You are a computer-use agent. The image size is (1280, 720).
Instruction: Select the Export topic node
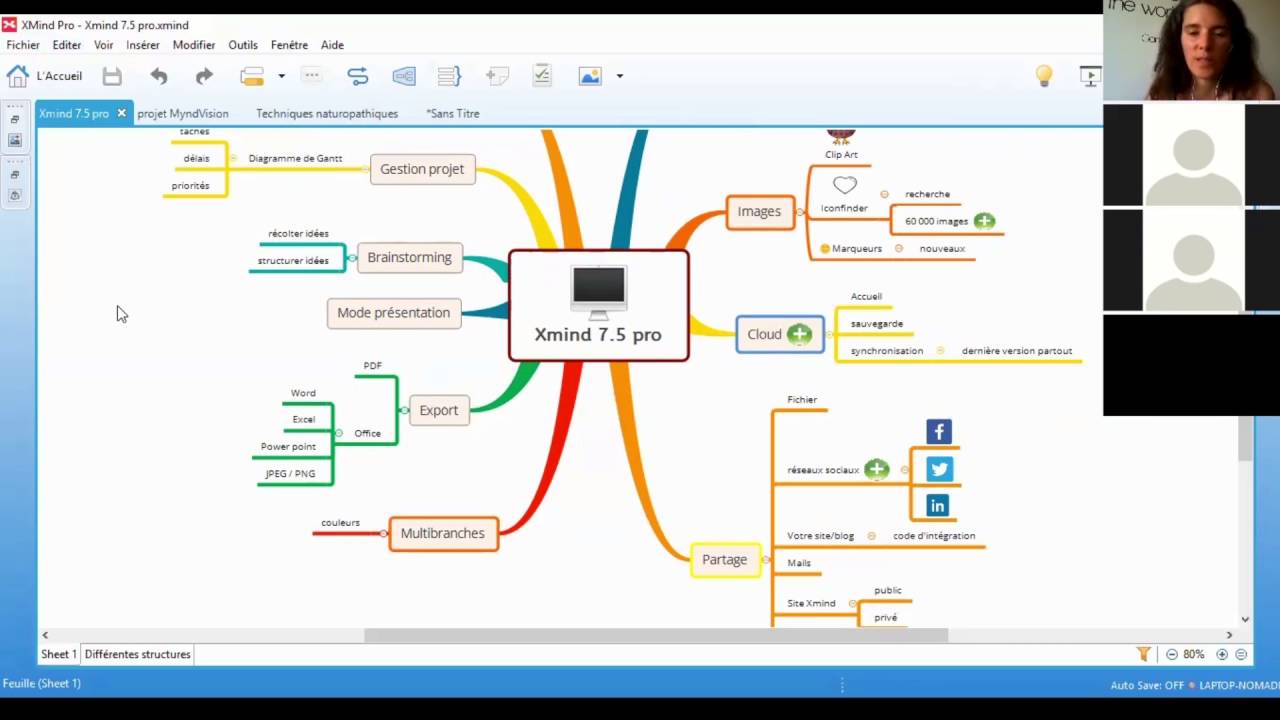[438, 410]
